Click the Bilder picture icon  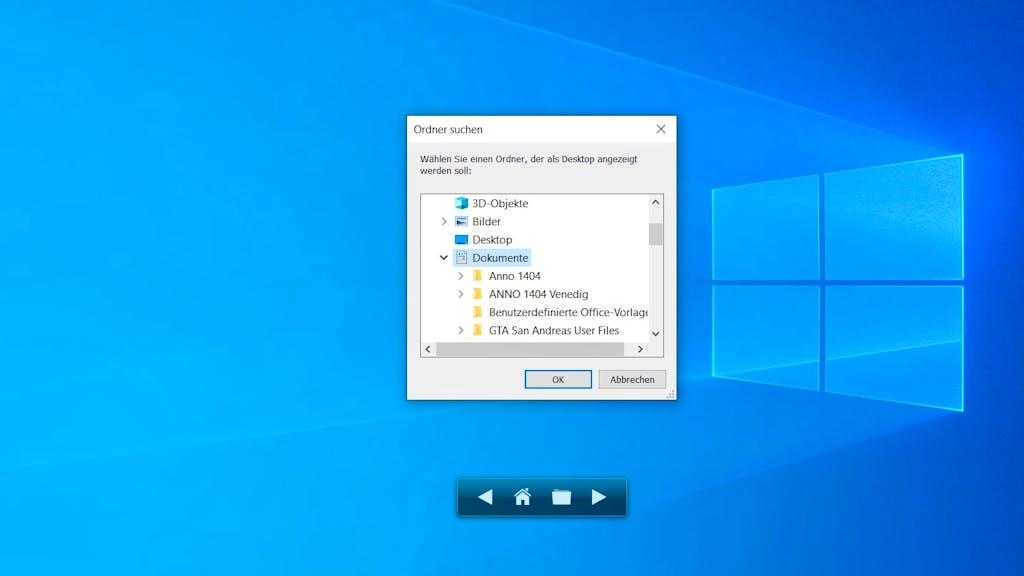point(462,221)
